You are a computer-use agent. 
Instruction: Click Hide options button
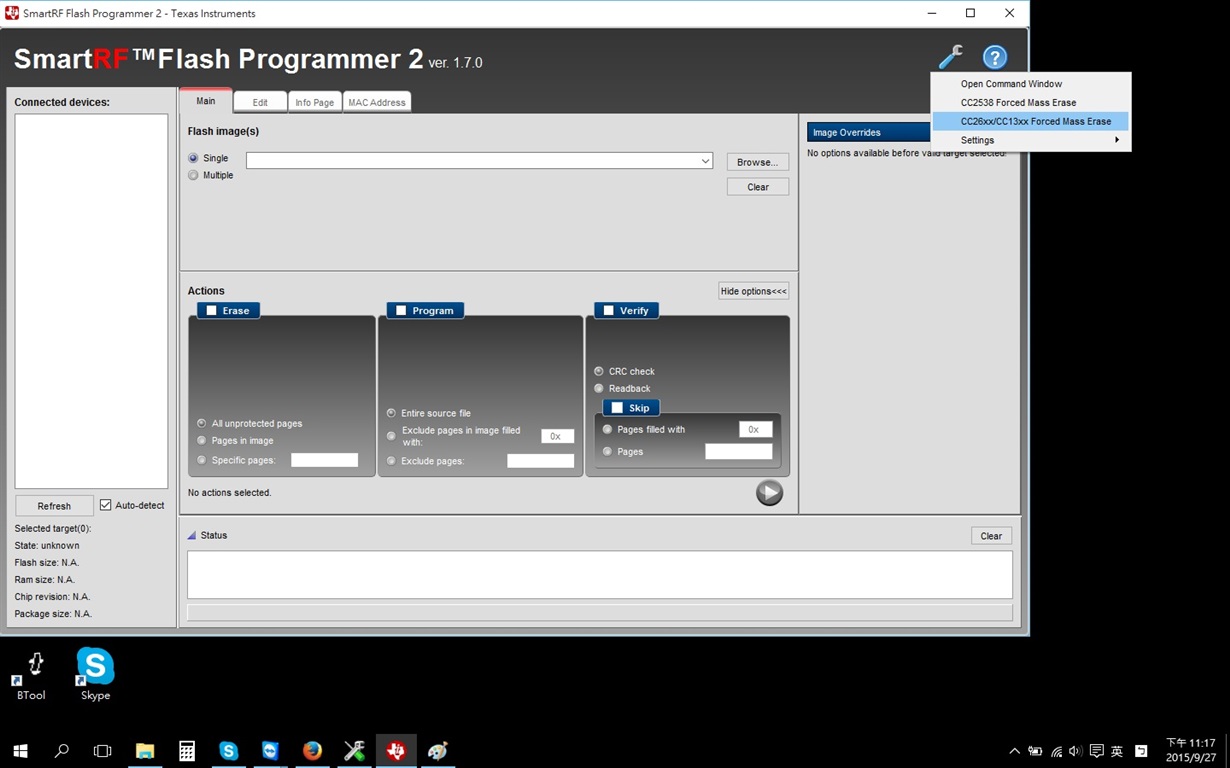754,291
